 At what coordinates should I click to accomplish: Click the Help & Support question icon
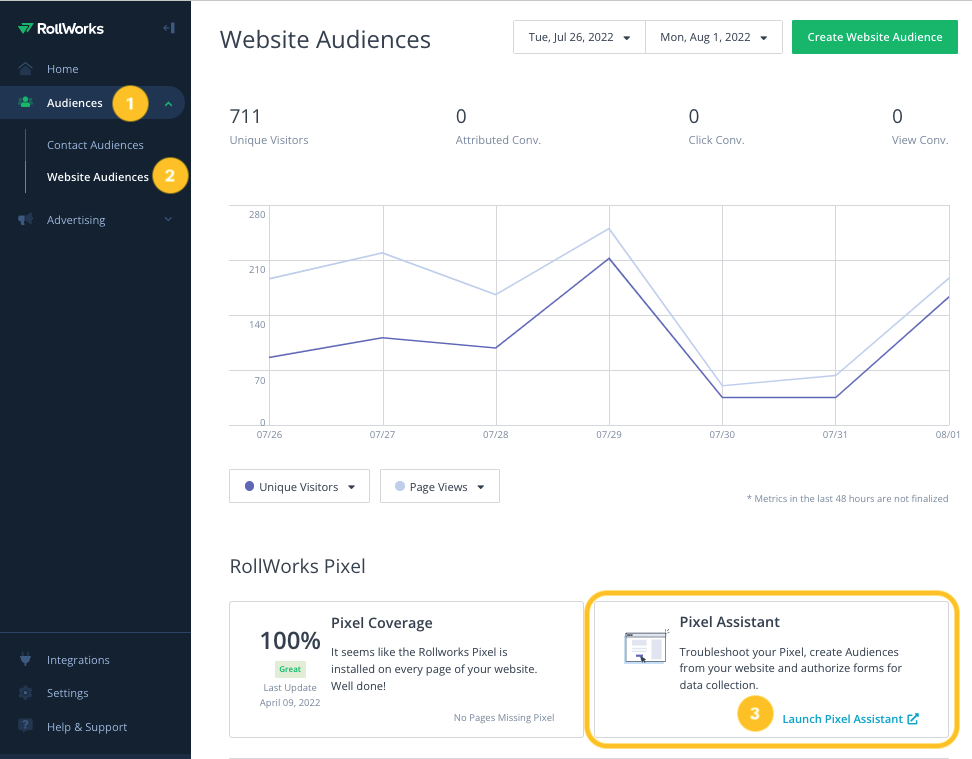[25, 725]
